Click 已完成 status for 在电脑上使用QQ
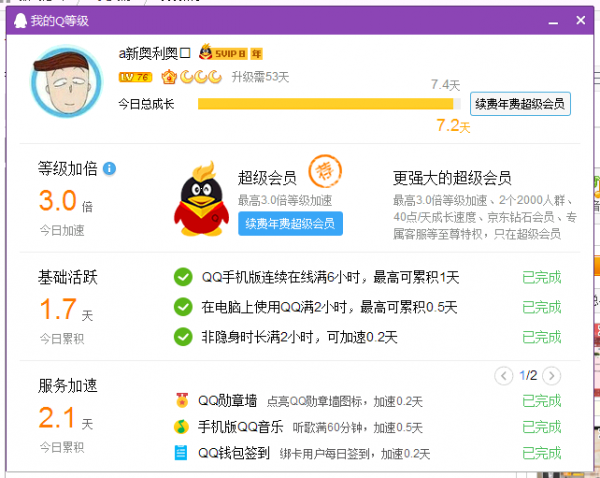The height and width of the screenshot is (478, 600). coord(541,307)
